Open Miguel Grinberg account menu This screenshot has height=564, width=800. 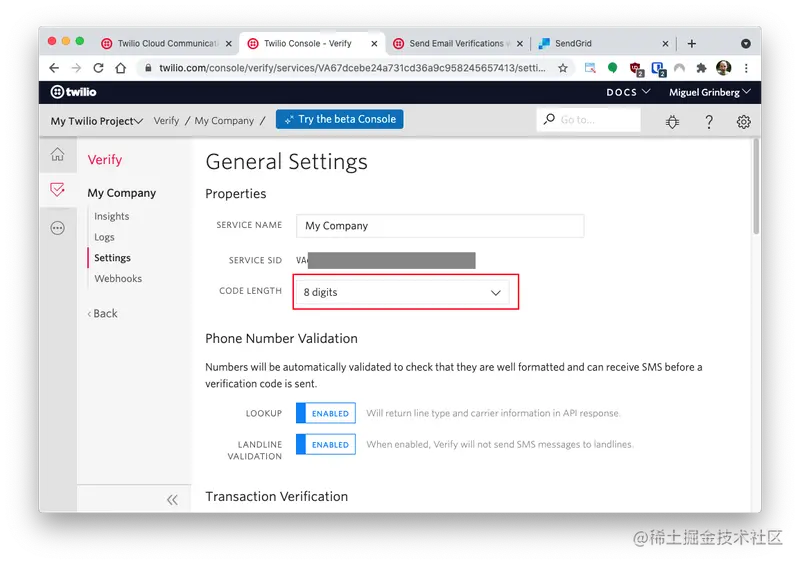click(709, 92)
